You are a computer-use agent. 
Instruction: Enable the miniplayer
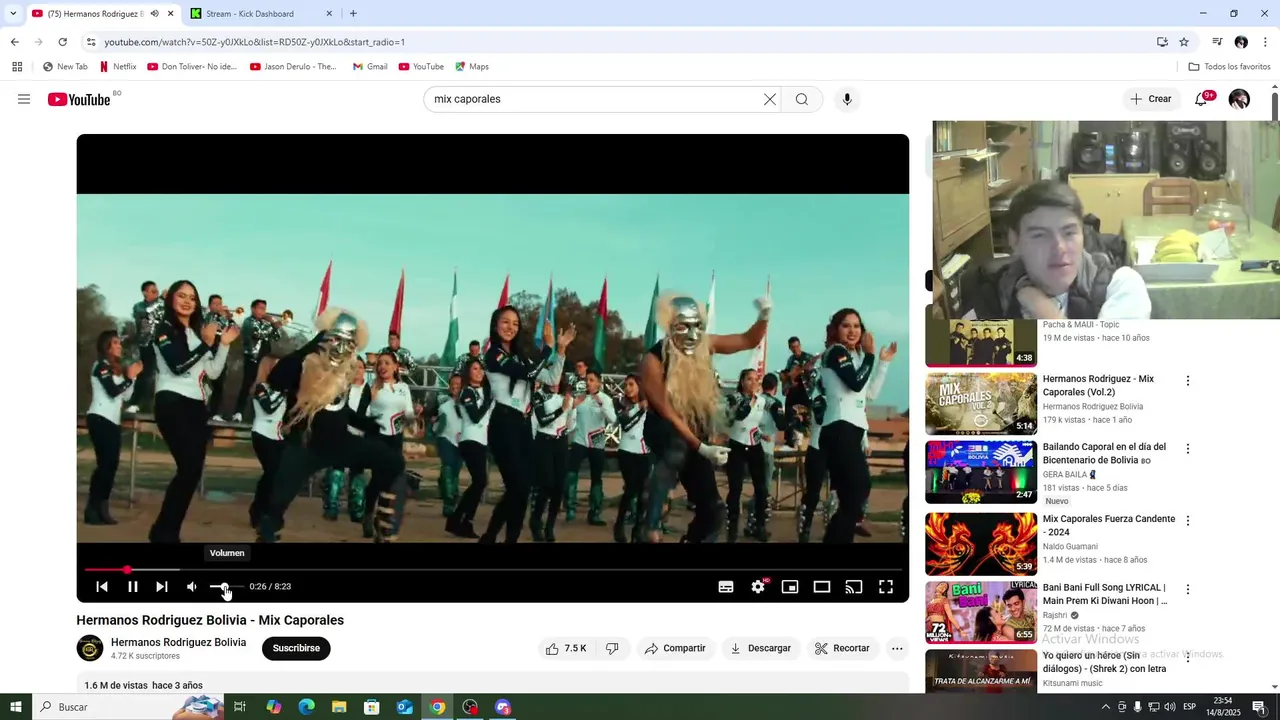[790, 587]
